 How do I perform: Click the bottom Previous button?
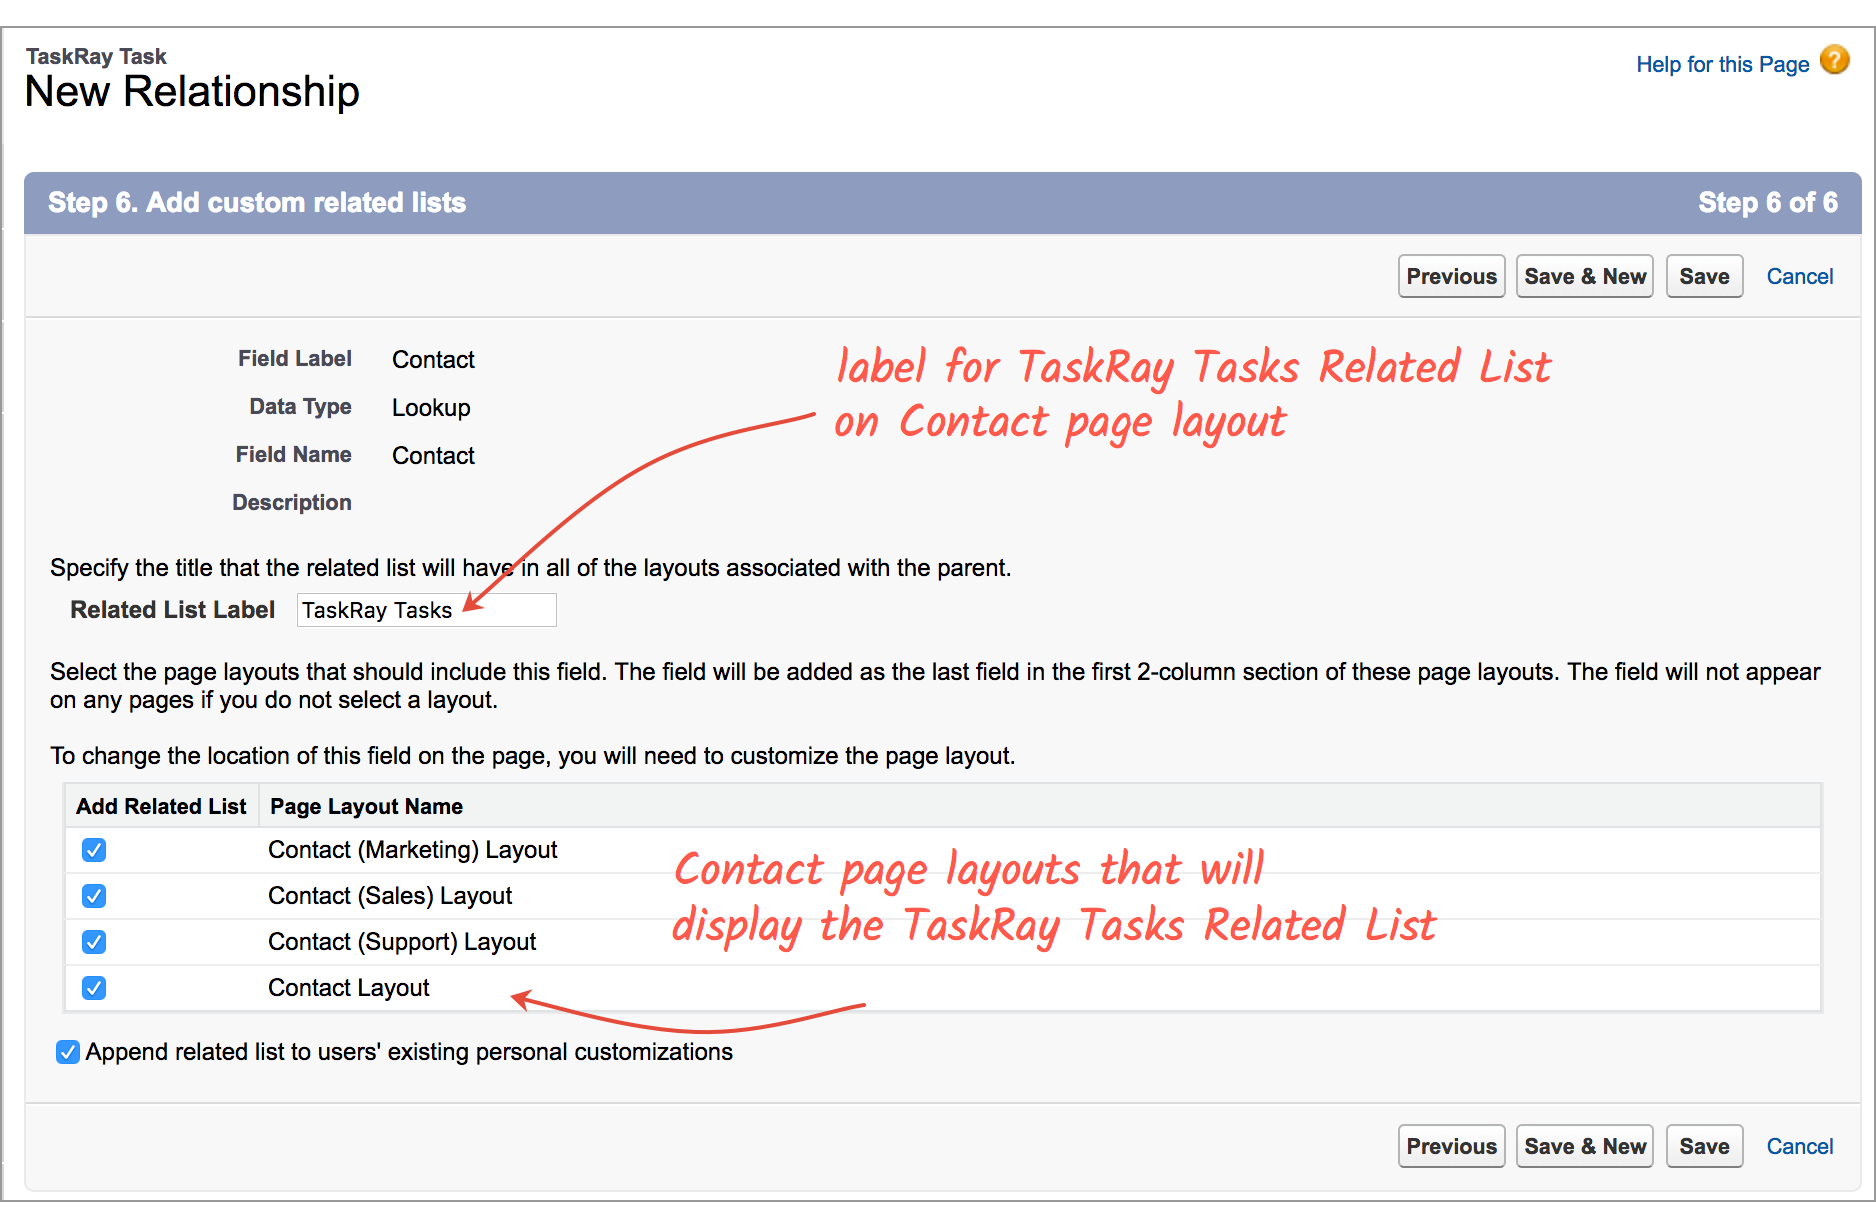point(1451,1147)
